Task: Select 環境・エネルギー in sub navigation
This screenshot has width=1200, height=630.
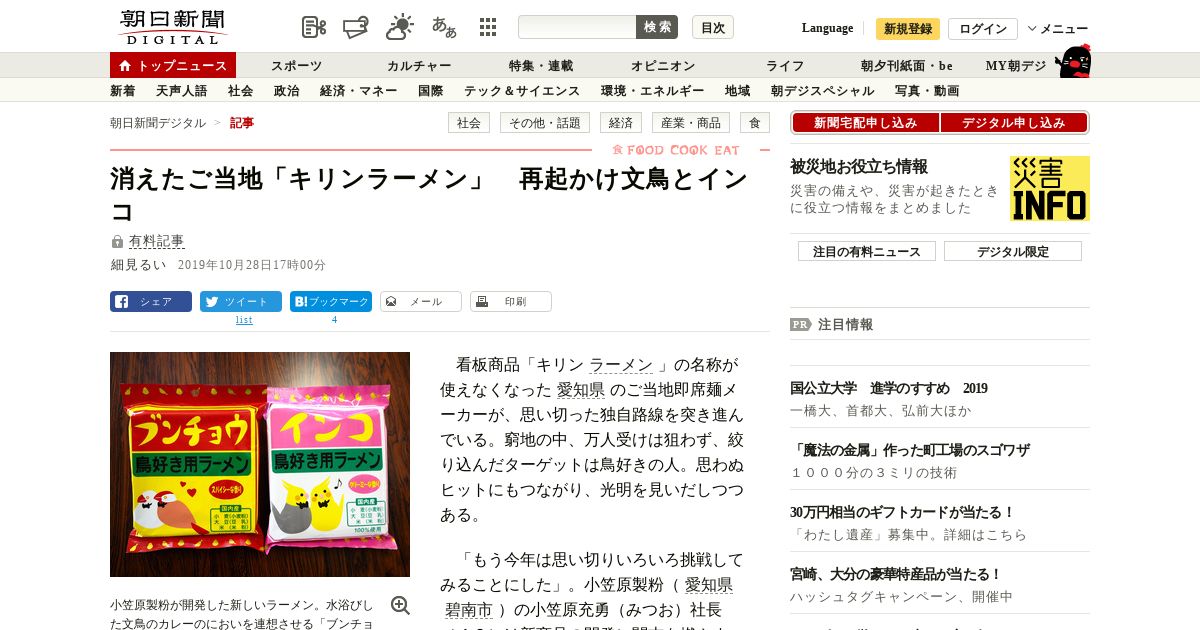Action: (x=653, y=91)
